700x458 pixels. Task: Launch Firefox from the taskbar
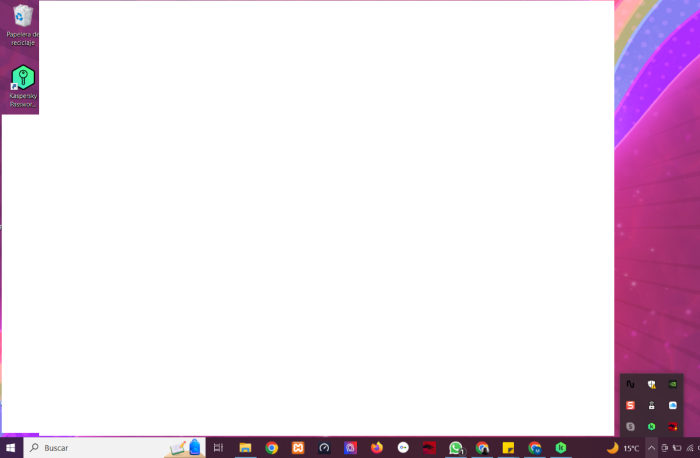pos(377,447)
